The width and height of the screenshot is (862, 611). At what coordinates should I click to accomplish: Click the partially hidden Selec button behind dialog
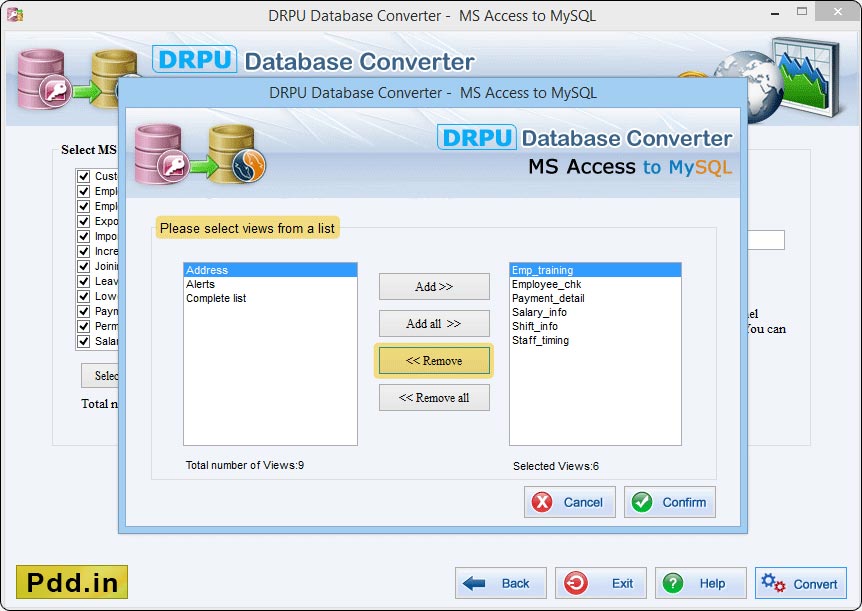tap(100, 376)
